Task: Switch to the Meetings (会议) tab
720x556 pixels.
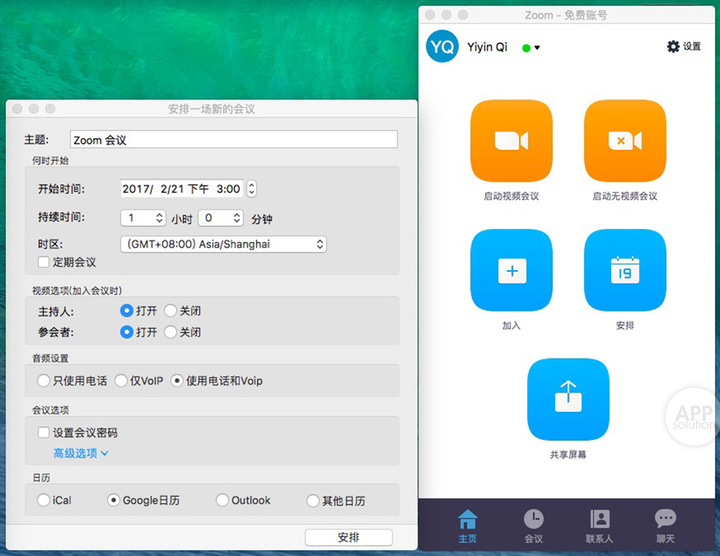Action: click(534, 526)
